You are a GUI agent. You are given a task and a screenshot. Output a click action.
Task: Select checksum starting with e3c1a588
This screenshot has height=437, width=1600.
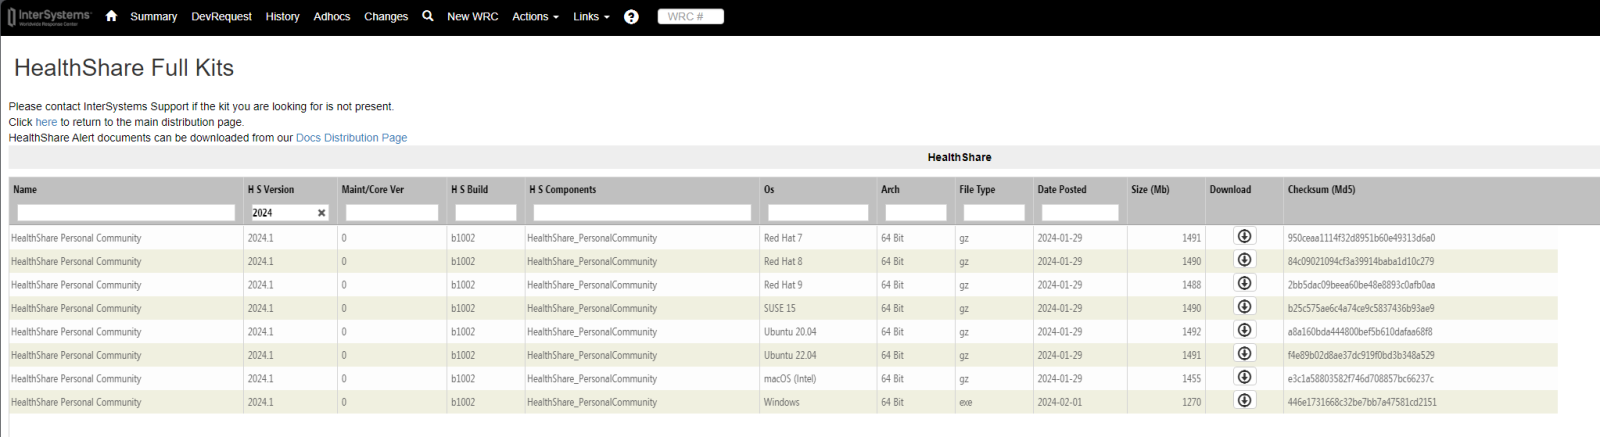pyautogui.click(x=1361, y=378)
